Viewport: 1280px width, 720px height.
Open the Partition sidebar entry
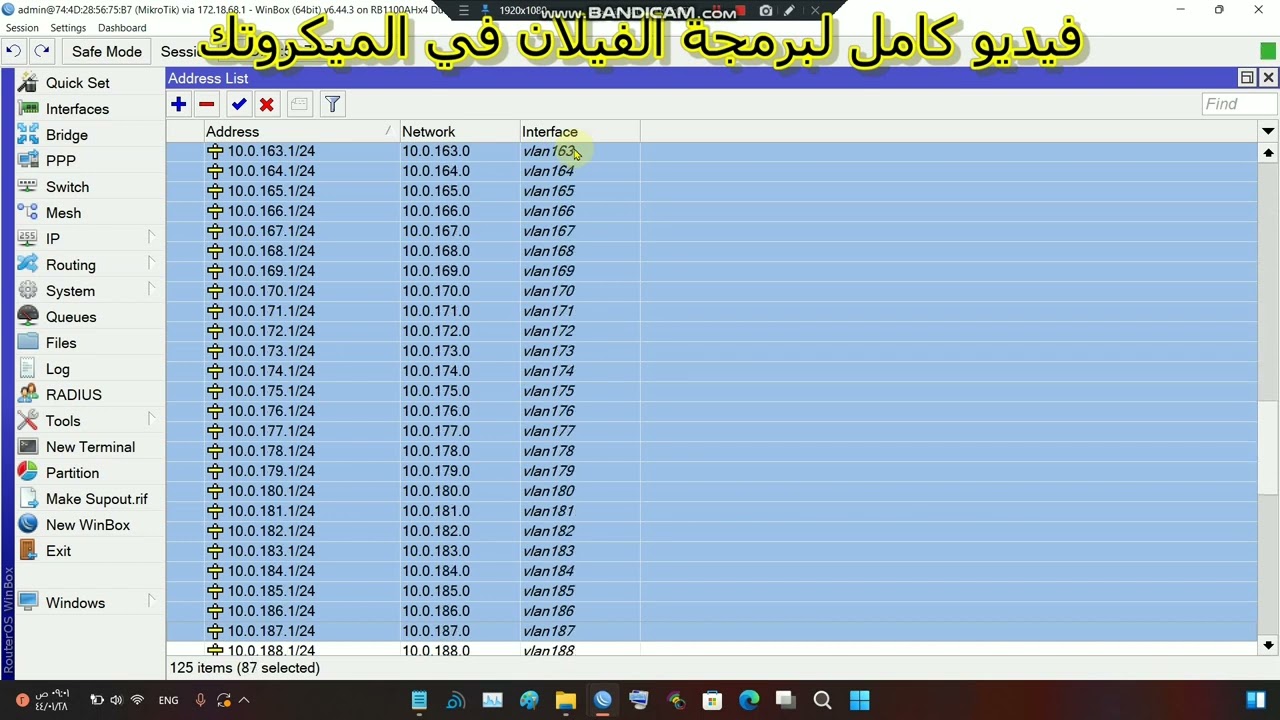click(72, 473)
